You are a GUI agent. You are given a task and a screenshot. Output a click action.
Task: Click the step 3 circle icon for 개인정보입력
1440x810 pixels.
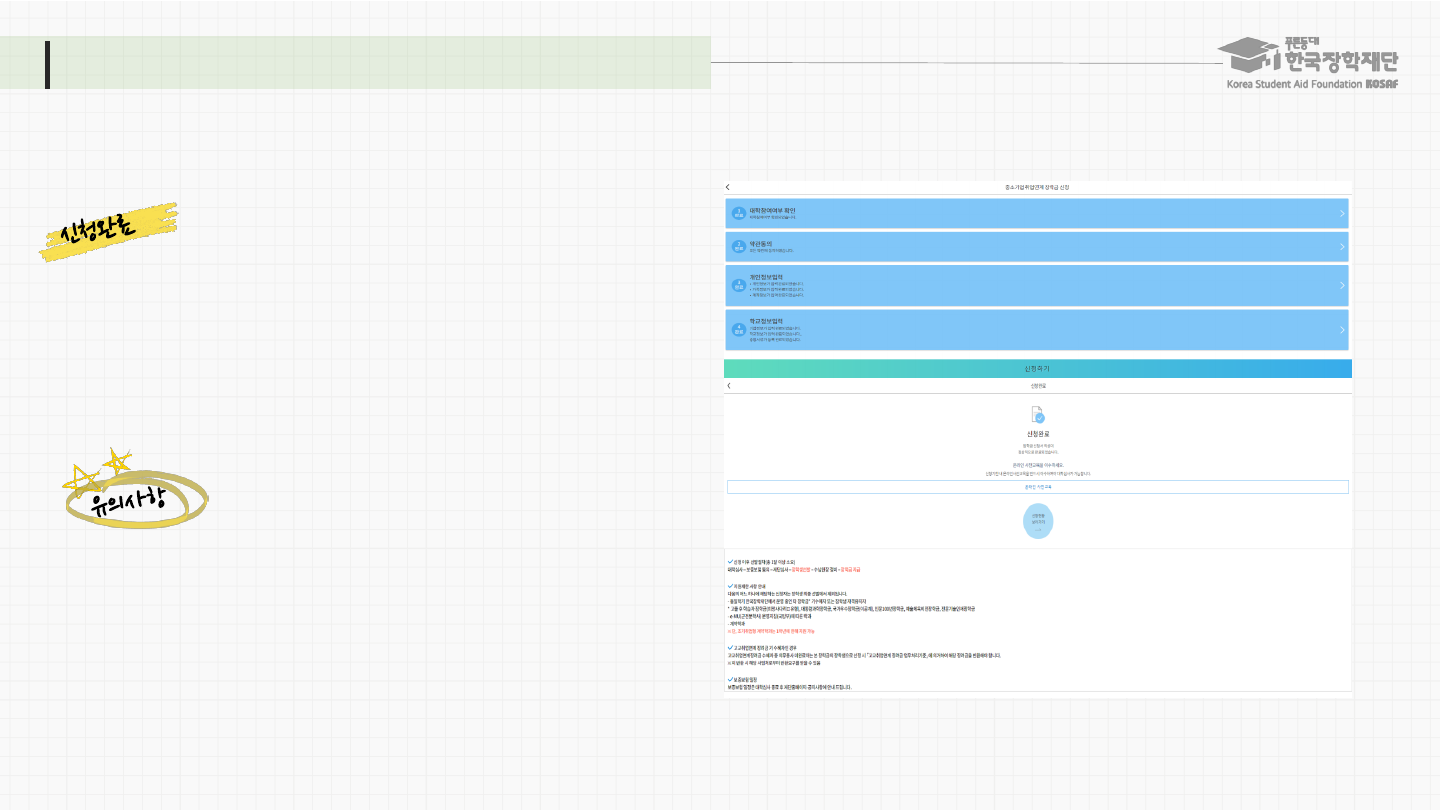pos(739,285)
